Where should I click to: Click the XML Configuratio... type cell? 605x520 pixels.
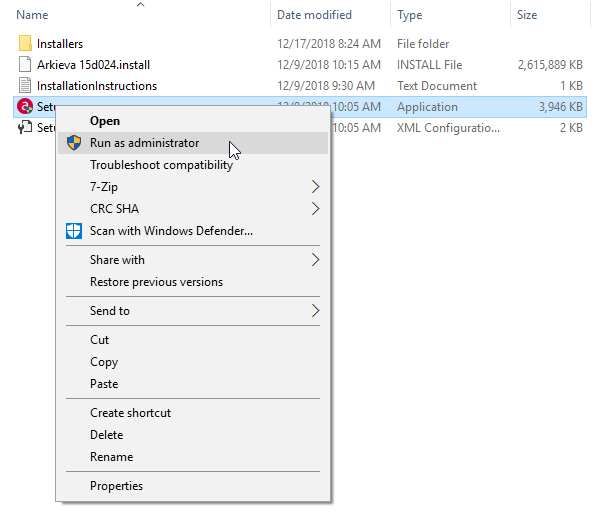click(x=448, y=128)
